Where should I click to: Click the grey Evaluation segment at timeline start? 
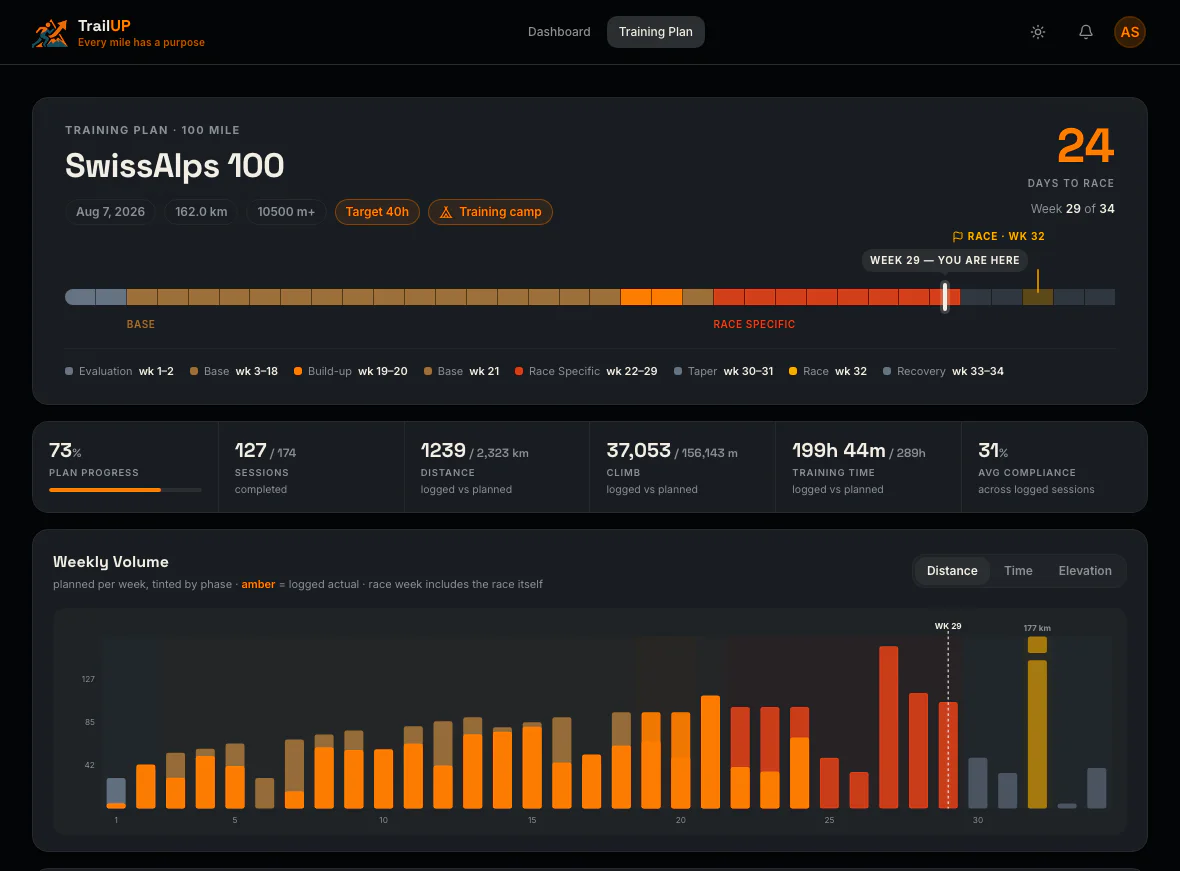click(x=96, y=297)
